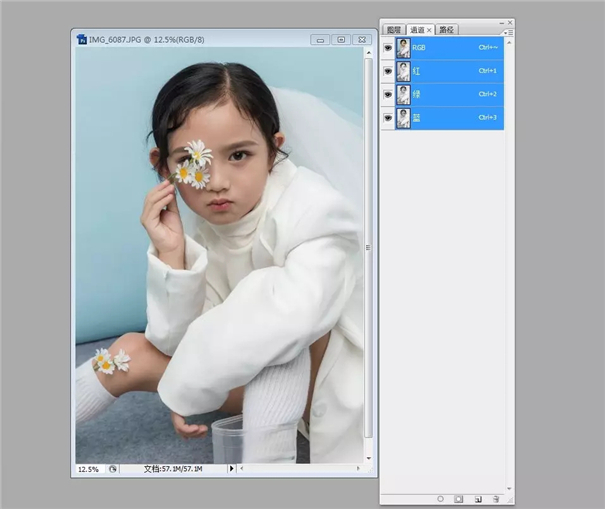This screenshot has width=605, height=509.
Task: Click the Photoshop icon in document title bar
Action: pyautogui.click(x=82, y=39)
